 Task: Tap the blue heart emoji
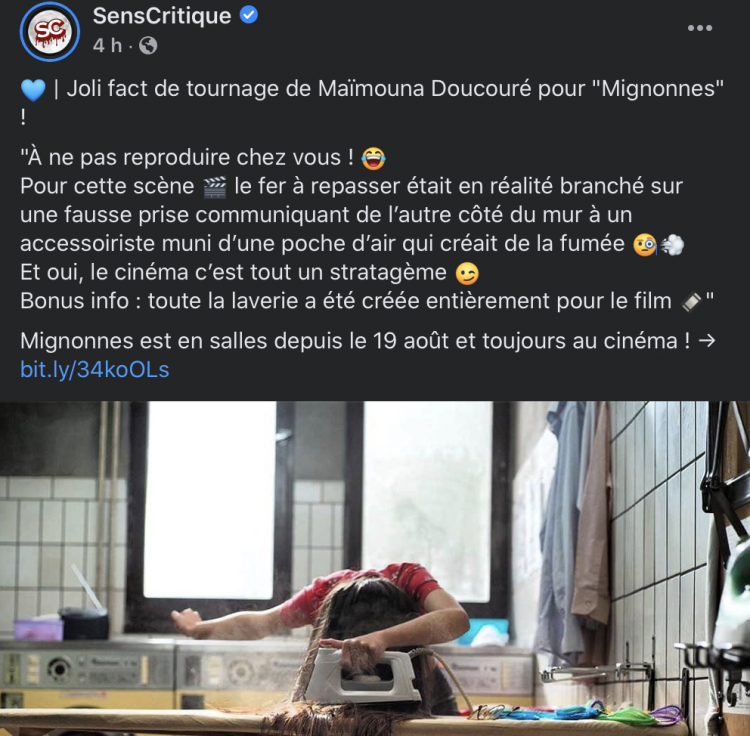click(33, 90)
